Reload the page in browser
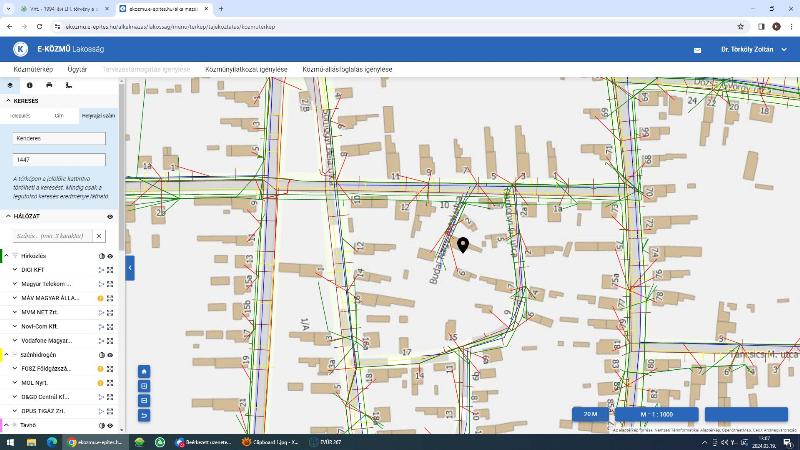This screenshot has height=450, width=800. tap(39, 27)
